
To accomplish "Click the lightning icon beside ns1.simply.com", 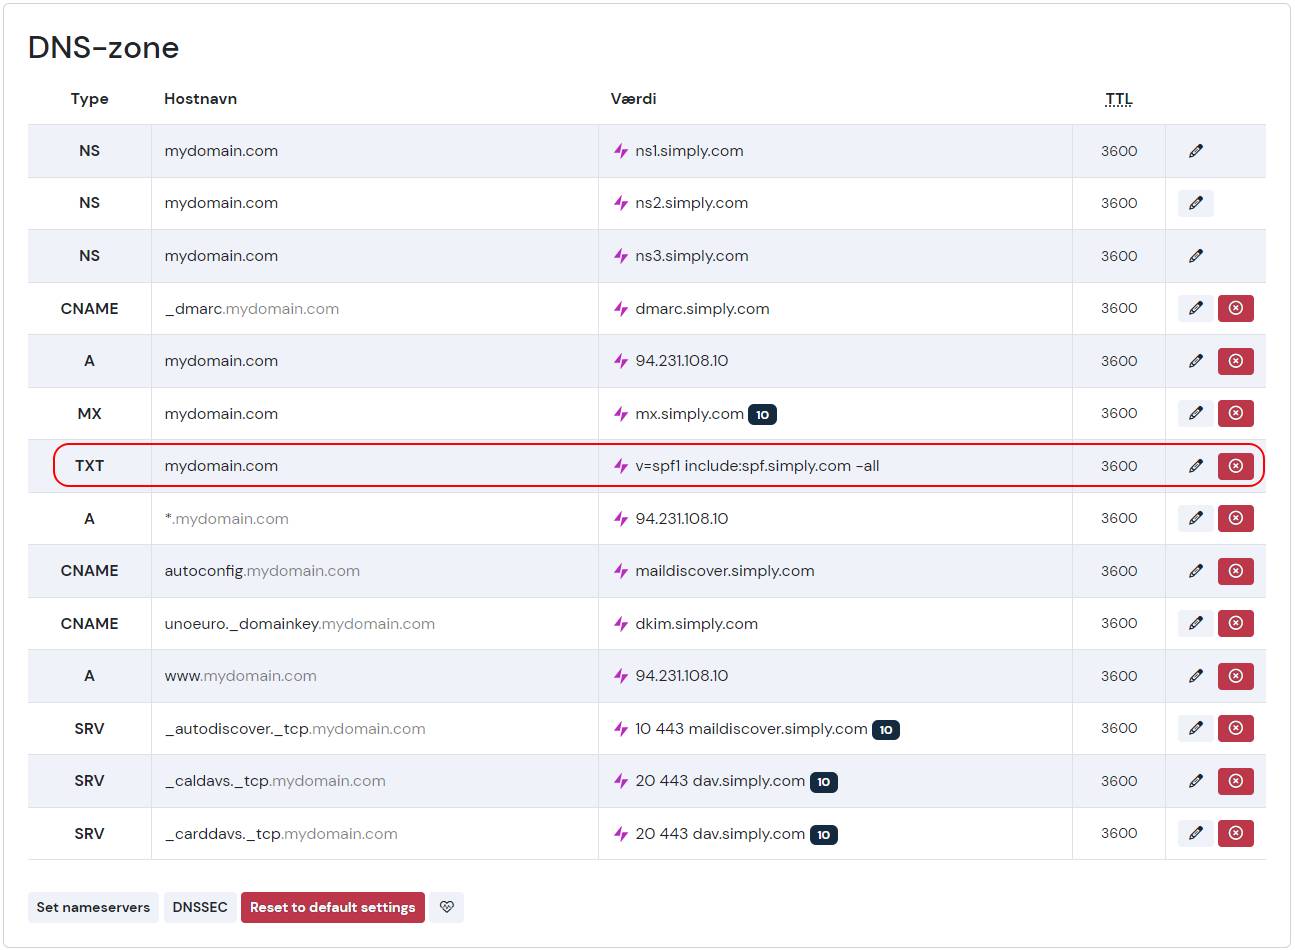I will click(621, 150).
